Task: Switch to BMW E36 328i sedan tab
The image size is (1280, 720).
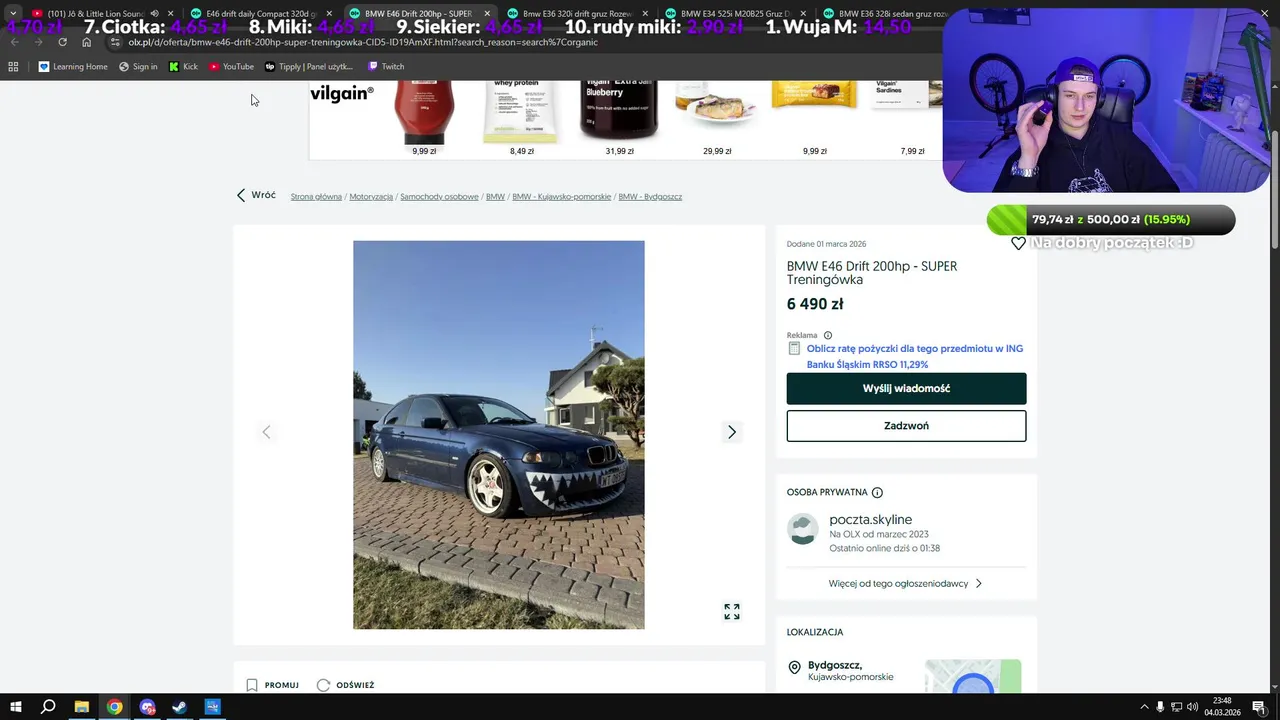Action: tap(880, 13)
